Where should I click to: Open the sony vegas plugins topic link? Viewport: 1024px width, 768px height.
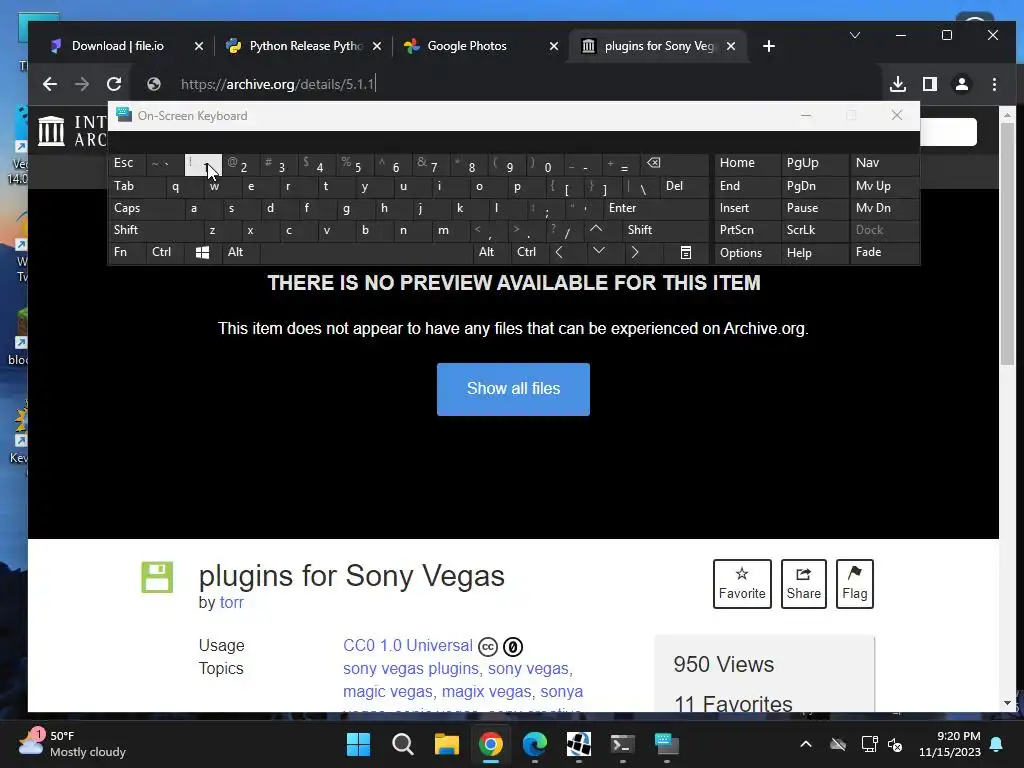tap(411, 669)
